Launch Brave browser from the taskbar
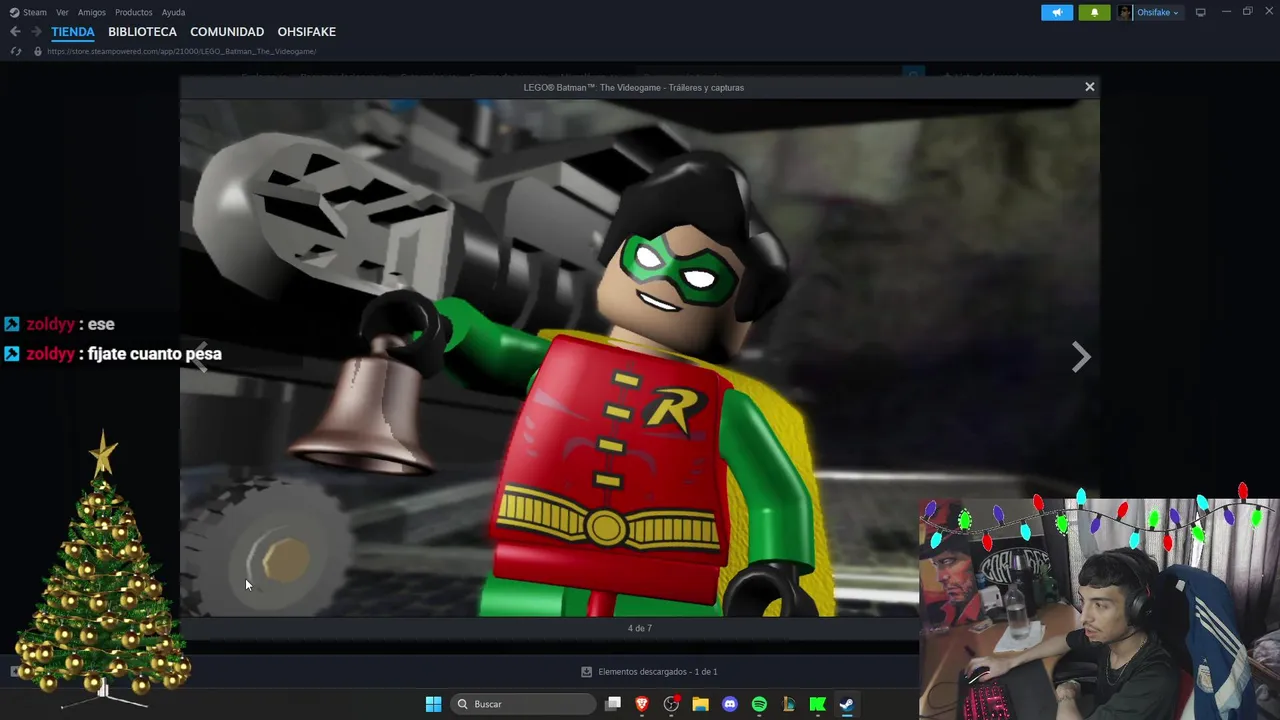1280x720 pixels. click(x=642, y=704)
